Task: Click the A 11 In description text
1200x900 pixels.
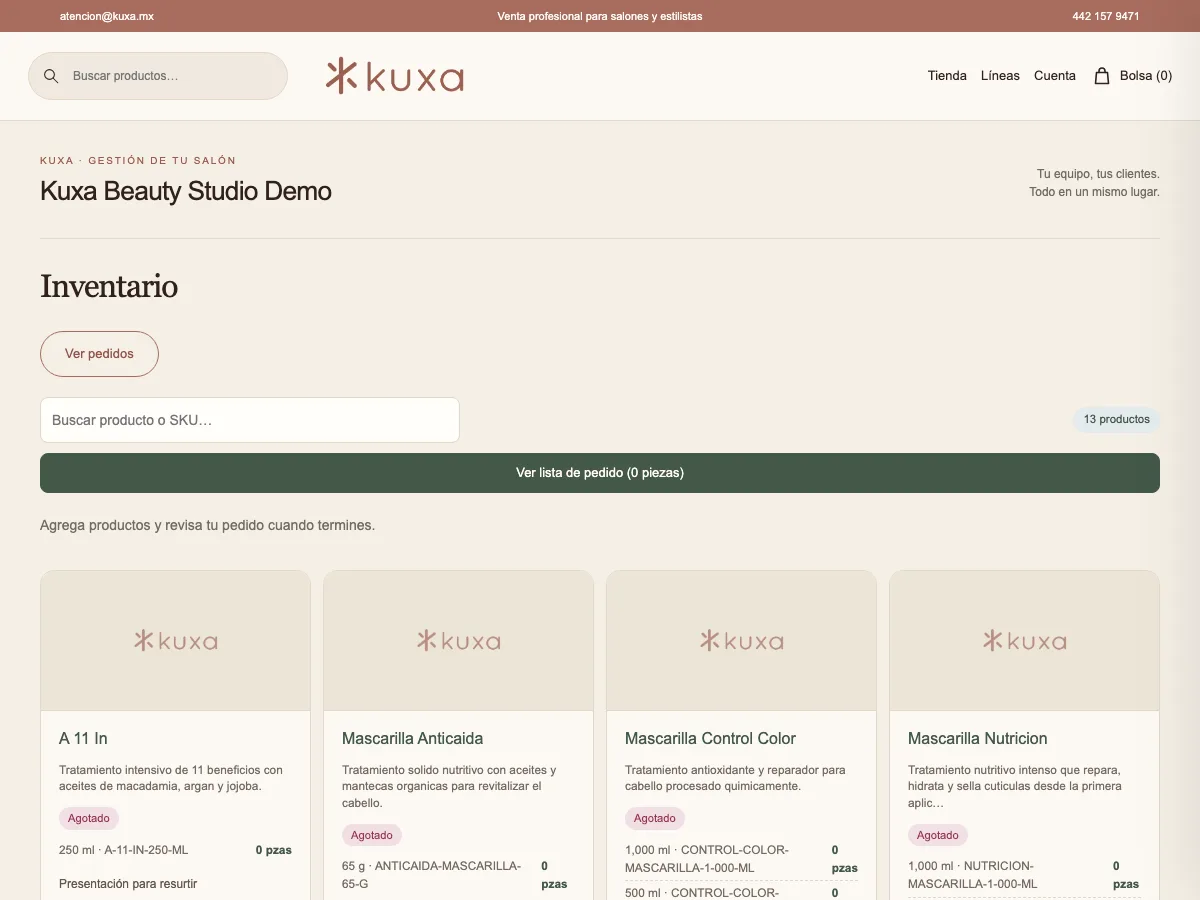Action: [171, 778]
